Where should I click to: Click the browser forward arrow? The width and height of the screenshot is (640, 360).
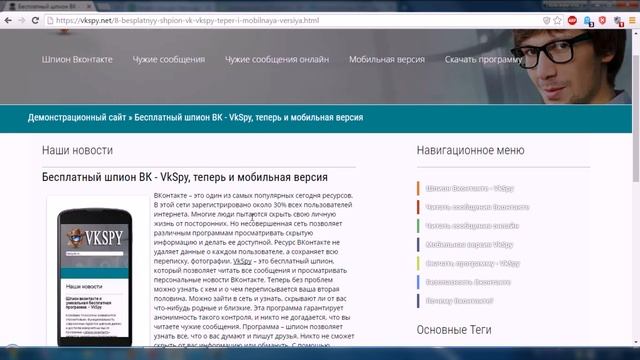click(22, 20)
